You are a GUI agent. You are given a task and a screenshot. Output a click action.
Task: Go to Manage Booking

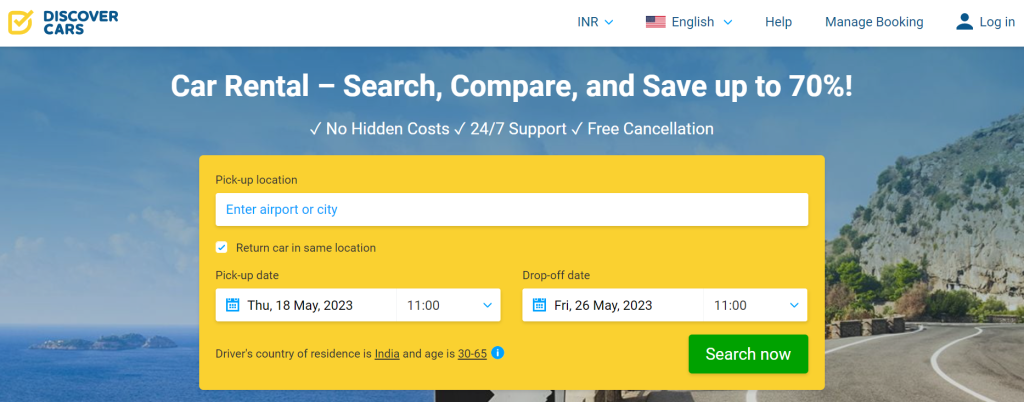pyautogui.click(x=874, y=22)
